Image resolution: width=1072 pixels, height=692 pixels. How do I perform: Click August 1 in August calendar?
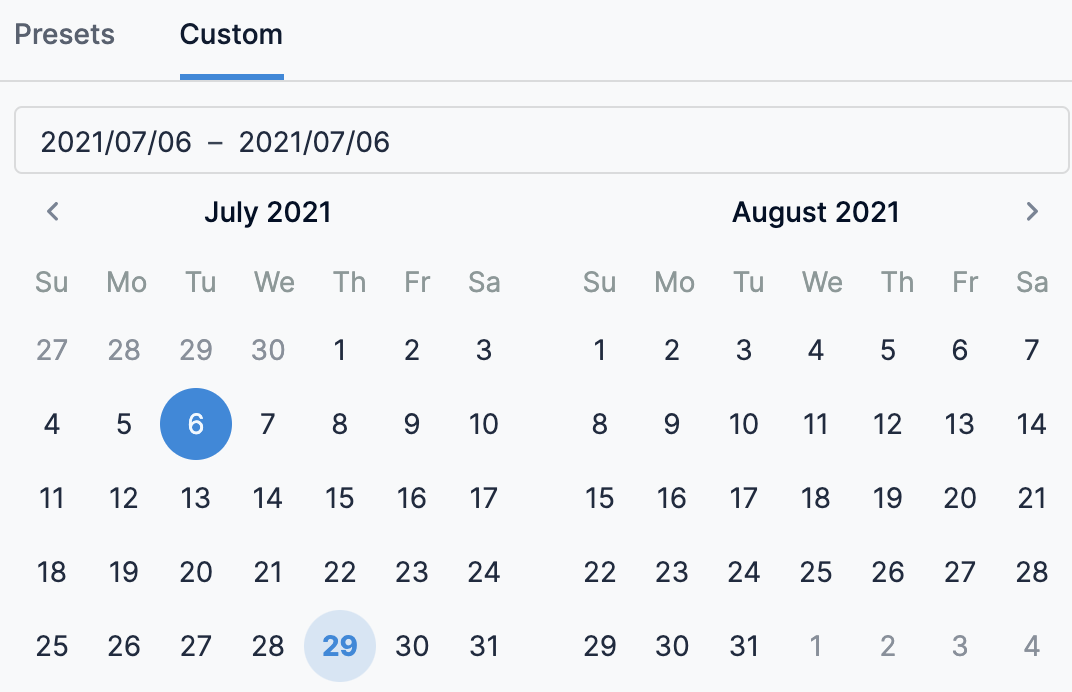(600, 350)
